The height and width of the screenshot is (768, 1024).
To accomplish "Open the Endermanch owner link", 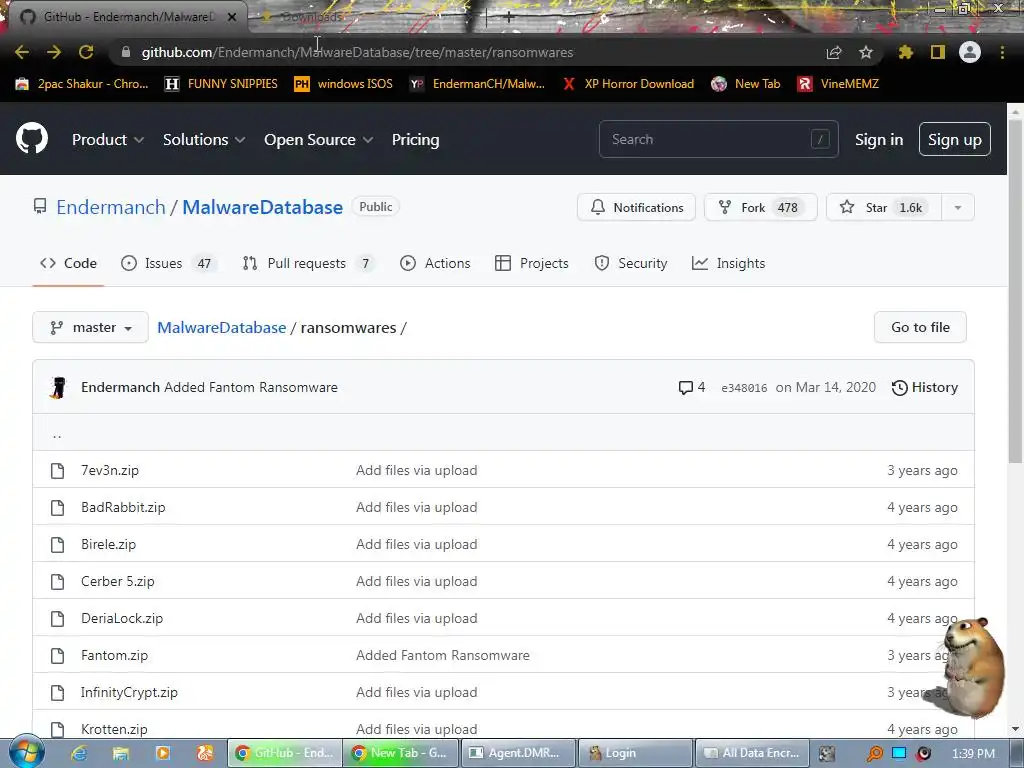I will [110, 207].
